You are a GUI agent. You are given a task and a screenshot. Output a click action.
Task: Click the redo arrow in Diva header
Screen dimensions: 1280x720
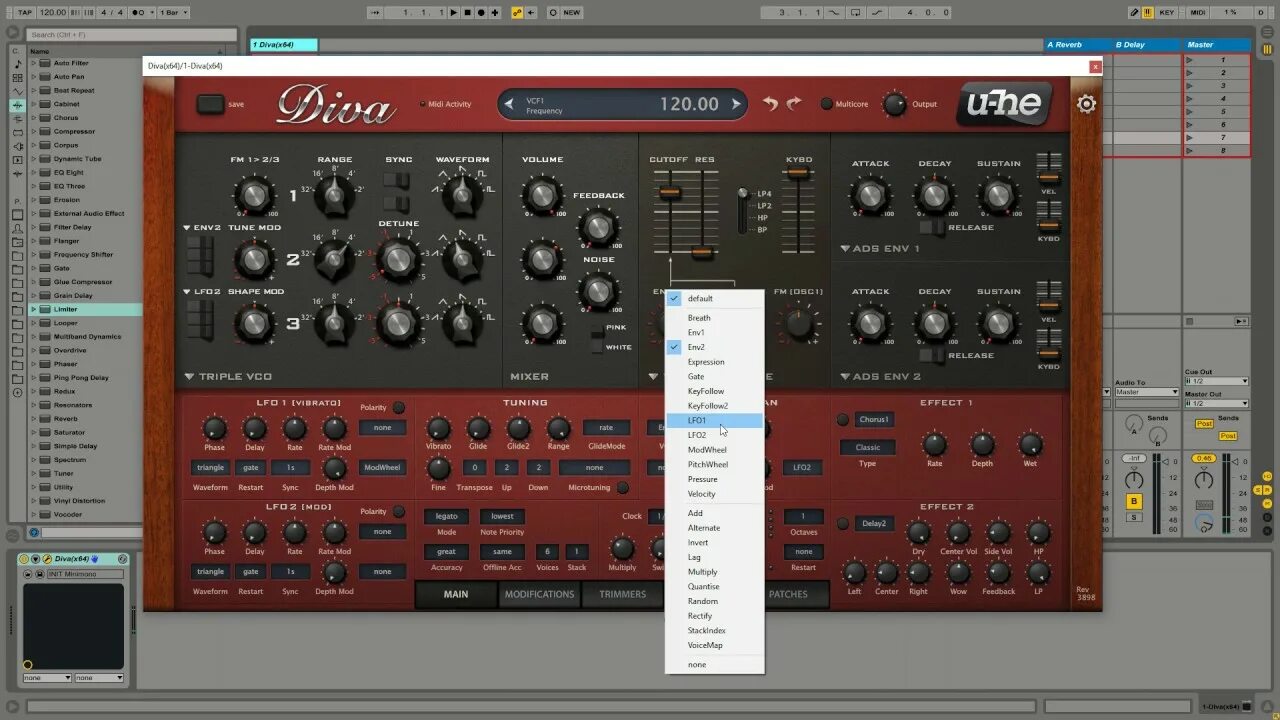coord(794,104)
